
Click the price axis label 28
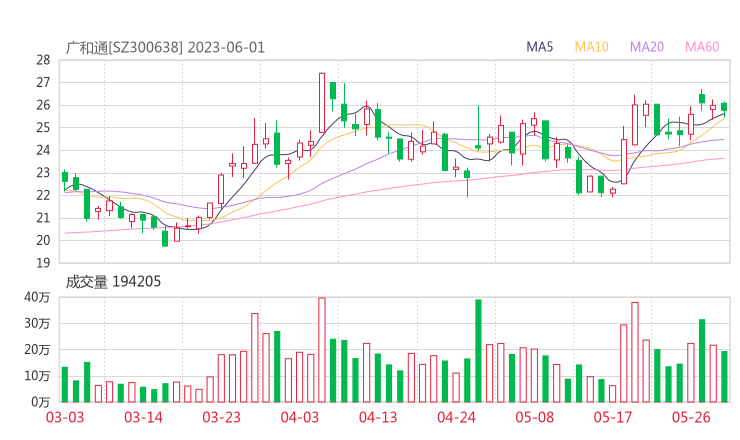pyautogui.click(x=43, y=60)
